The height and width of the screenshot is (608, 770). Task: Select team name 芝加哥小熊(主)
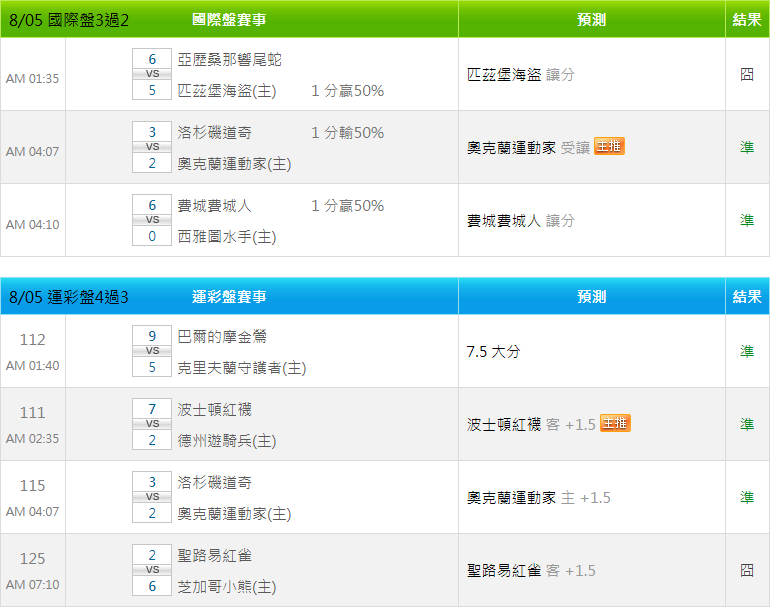tap(227, 587)
